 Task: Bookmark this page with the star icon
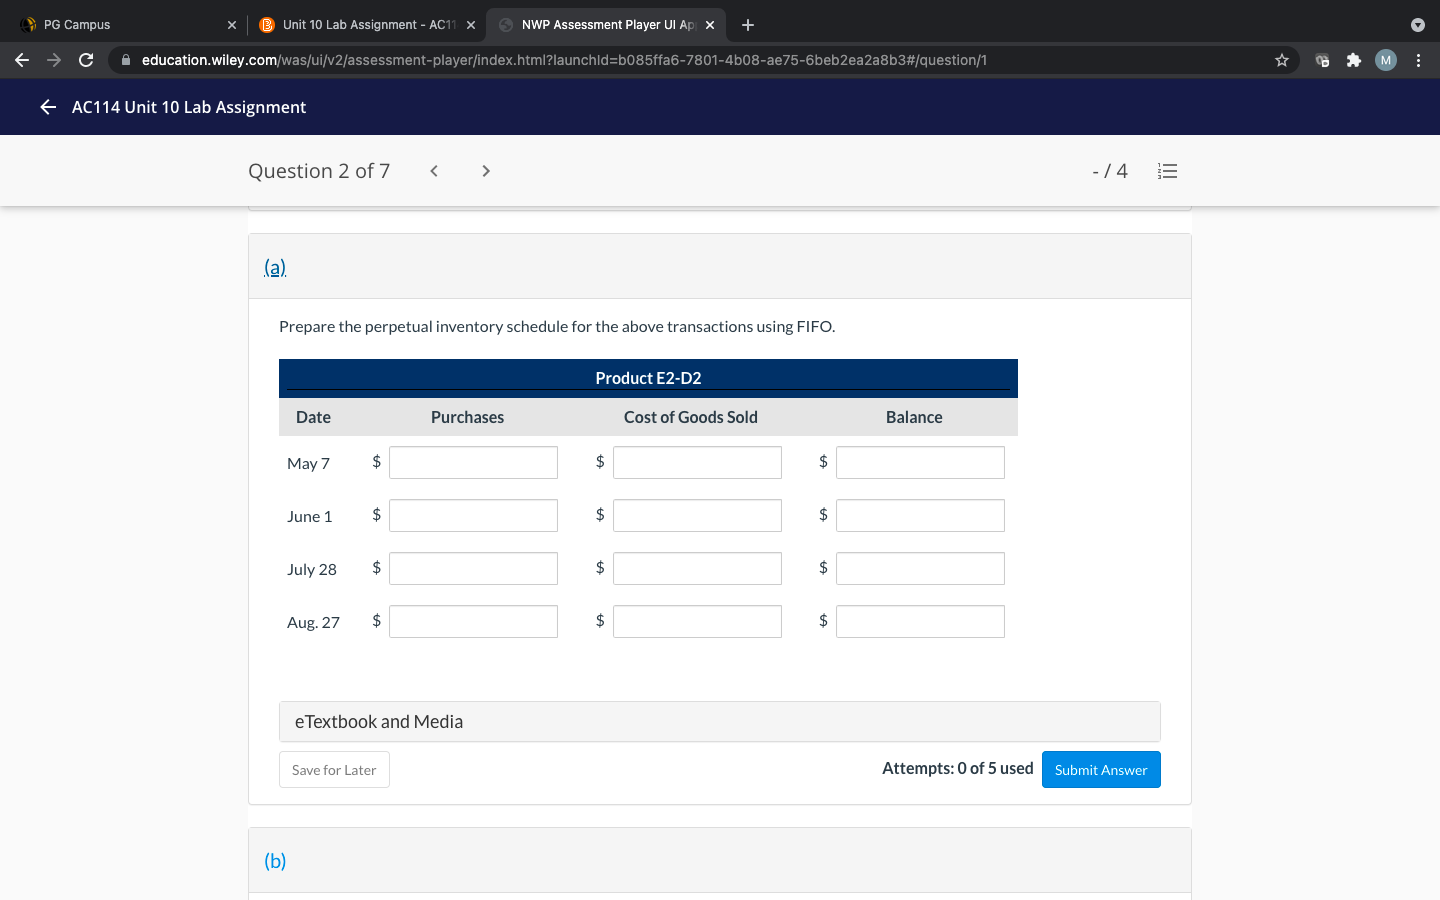(x=1282, y=60)
